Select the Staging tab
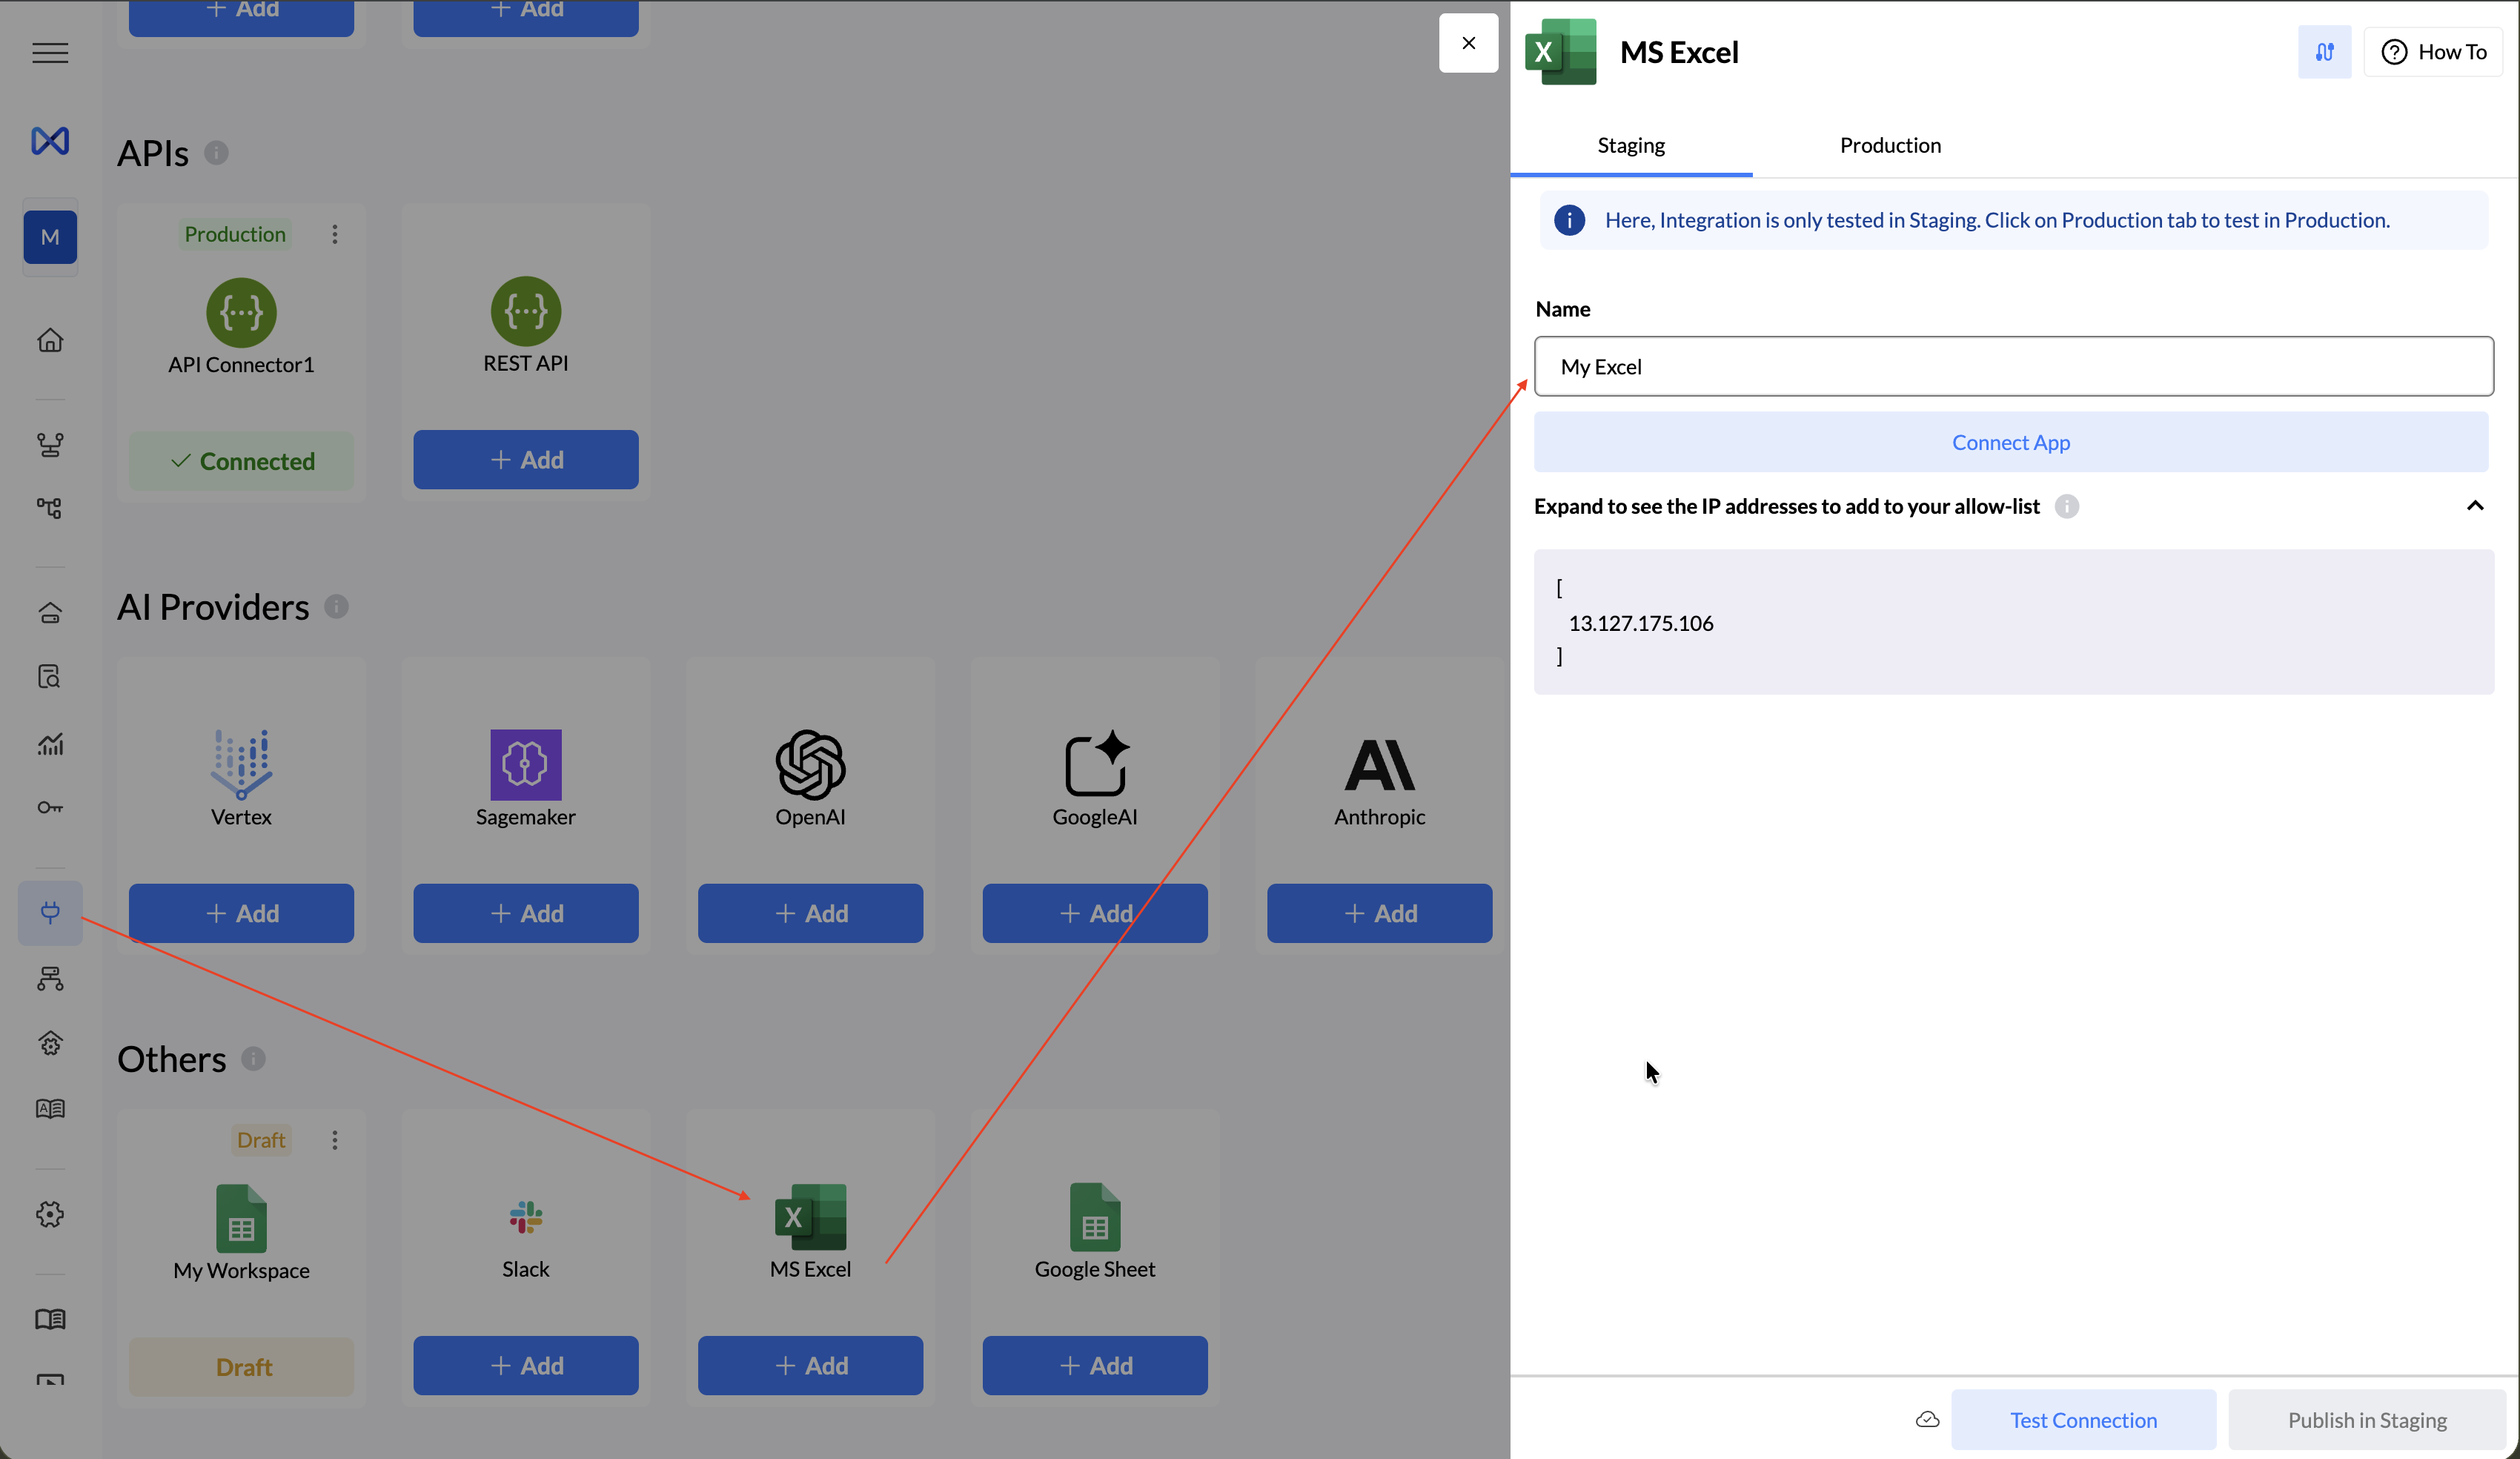2520x1459 pixels. click(1631, 145)
